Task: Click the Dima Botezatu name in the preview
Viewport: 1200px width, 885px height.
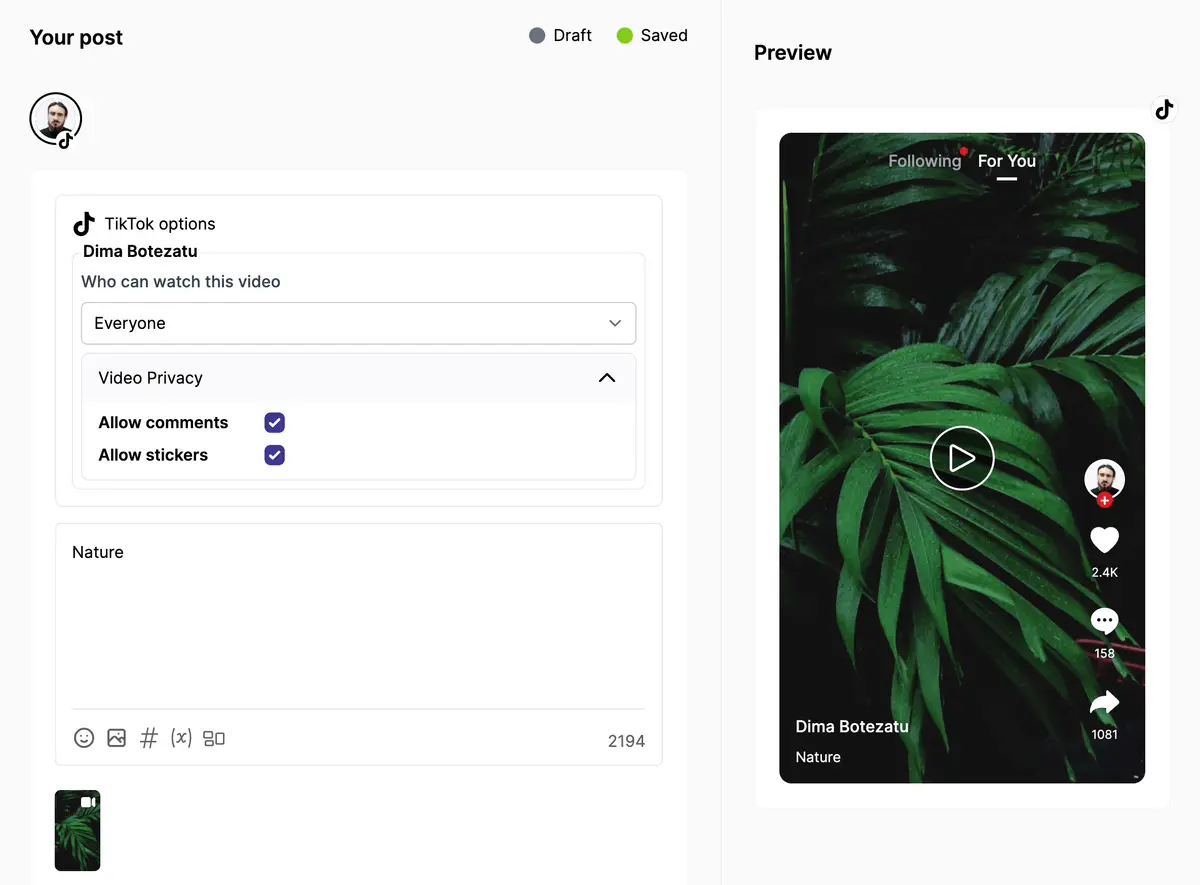Action: point(852,726)
